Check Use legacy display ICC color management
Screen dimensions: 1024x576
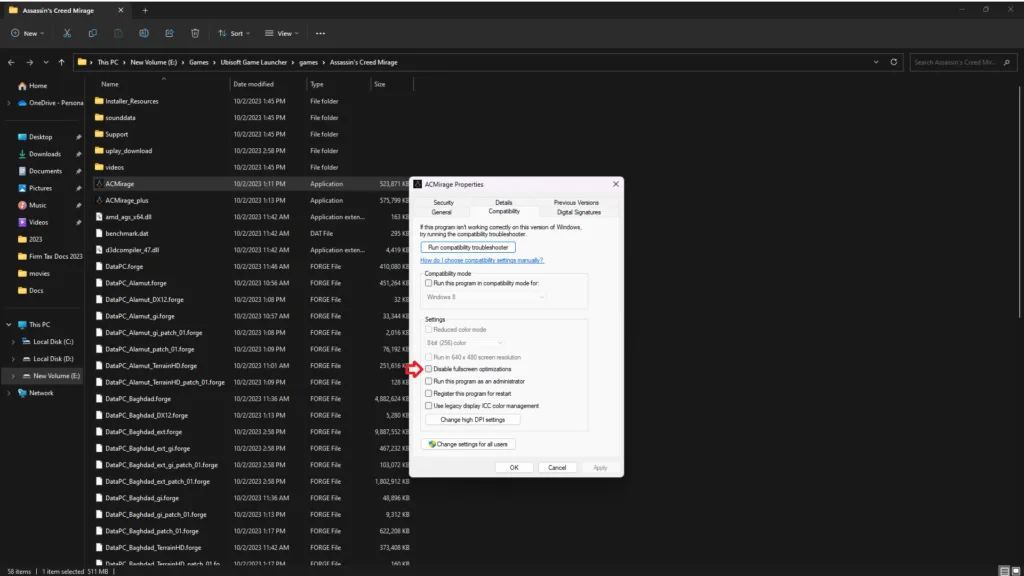click(428, 406)
